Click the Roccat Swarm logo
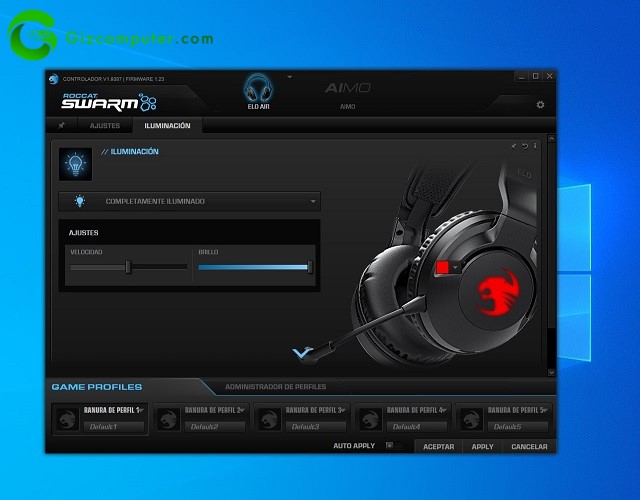The height and width of the screenshot is (500, 640). [x=108, y=102]
